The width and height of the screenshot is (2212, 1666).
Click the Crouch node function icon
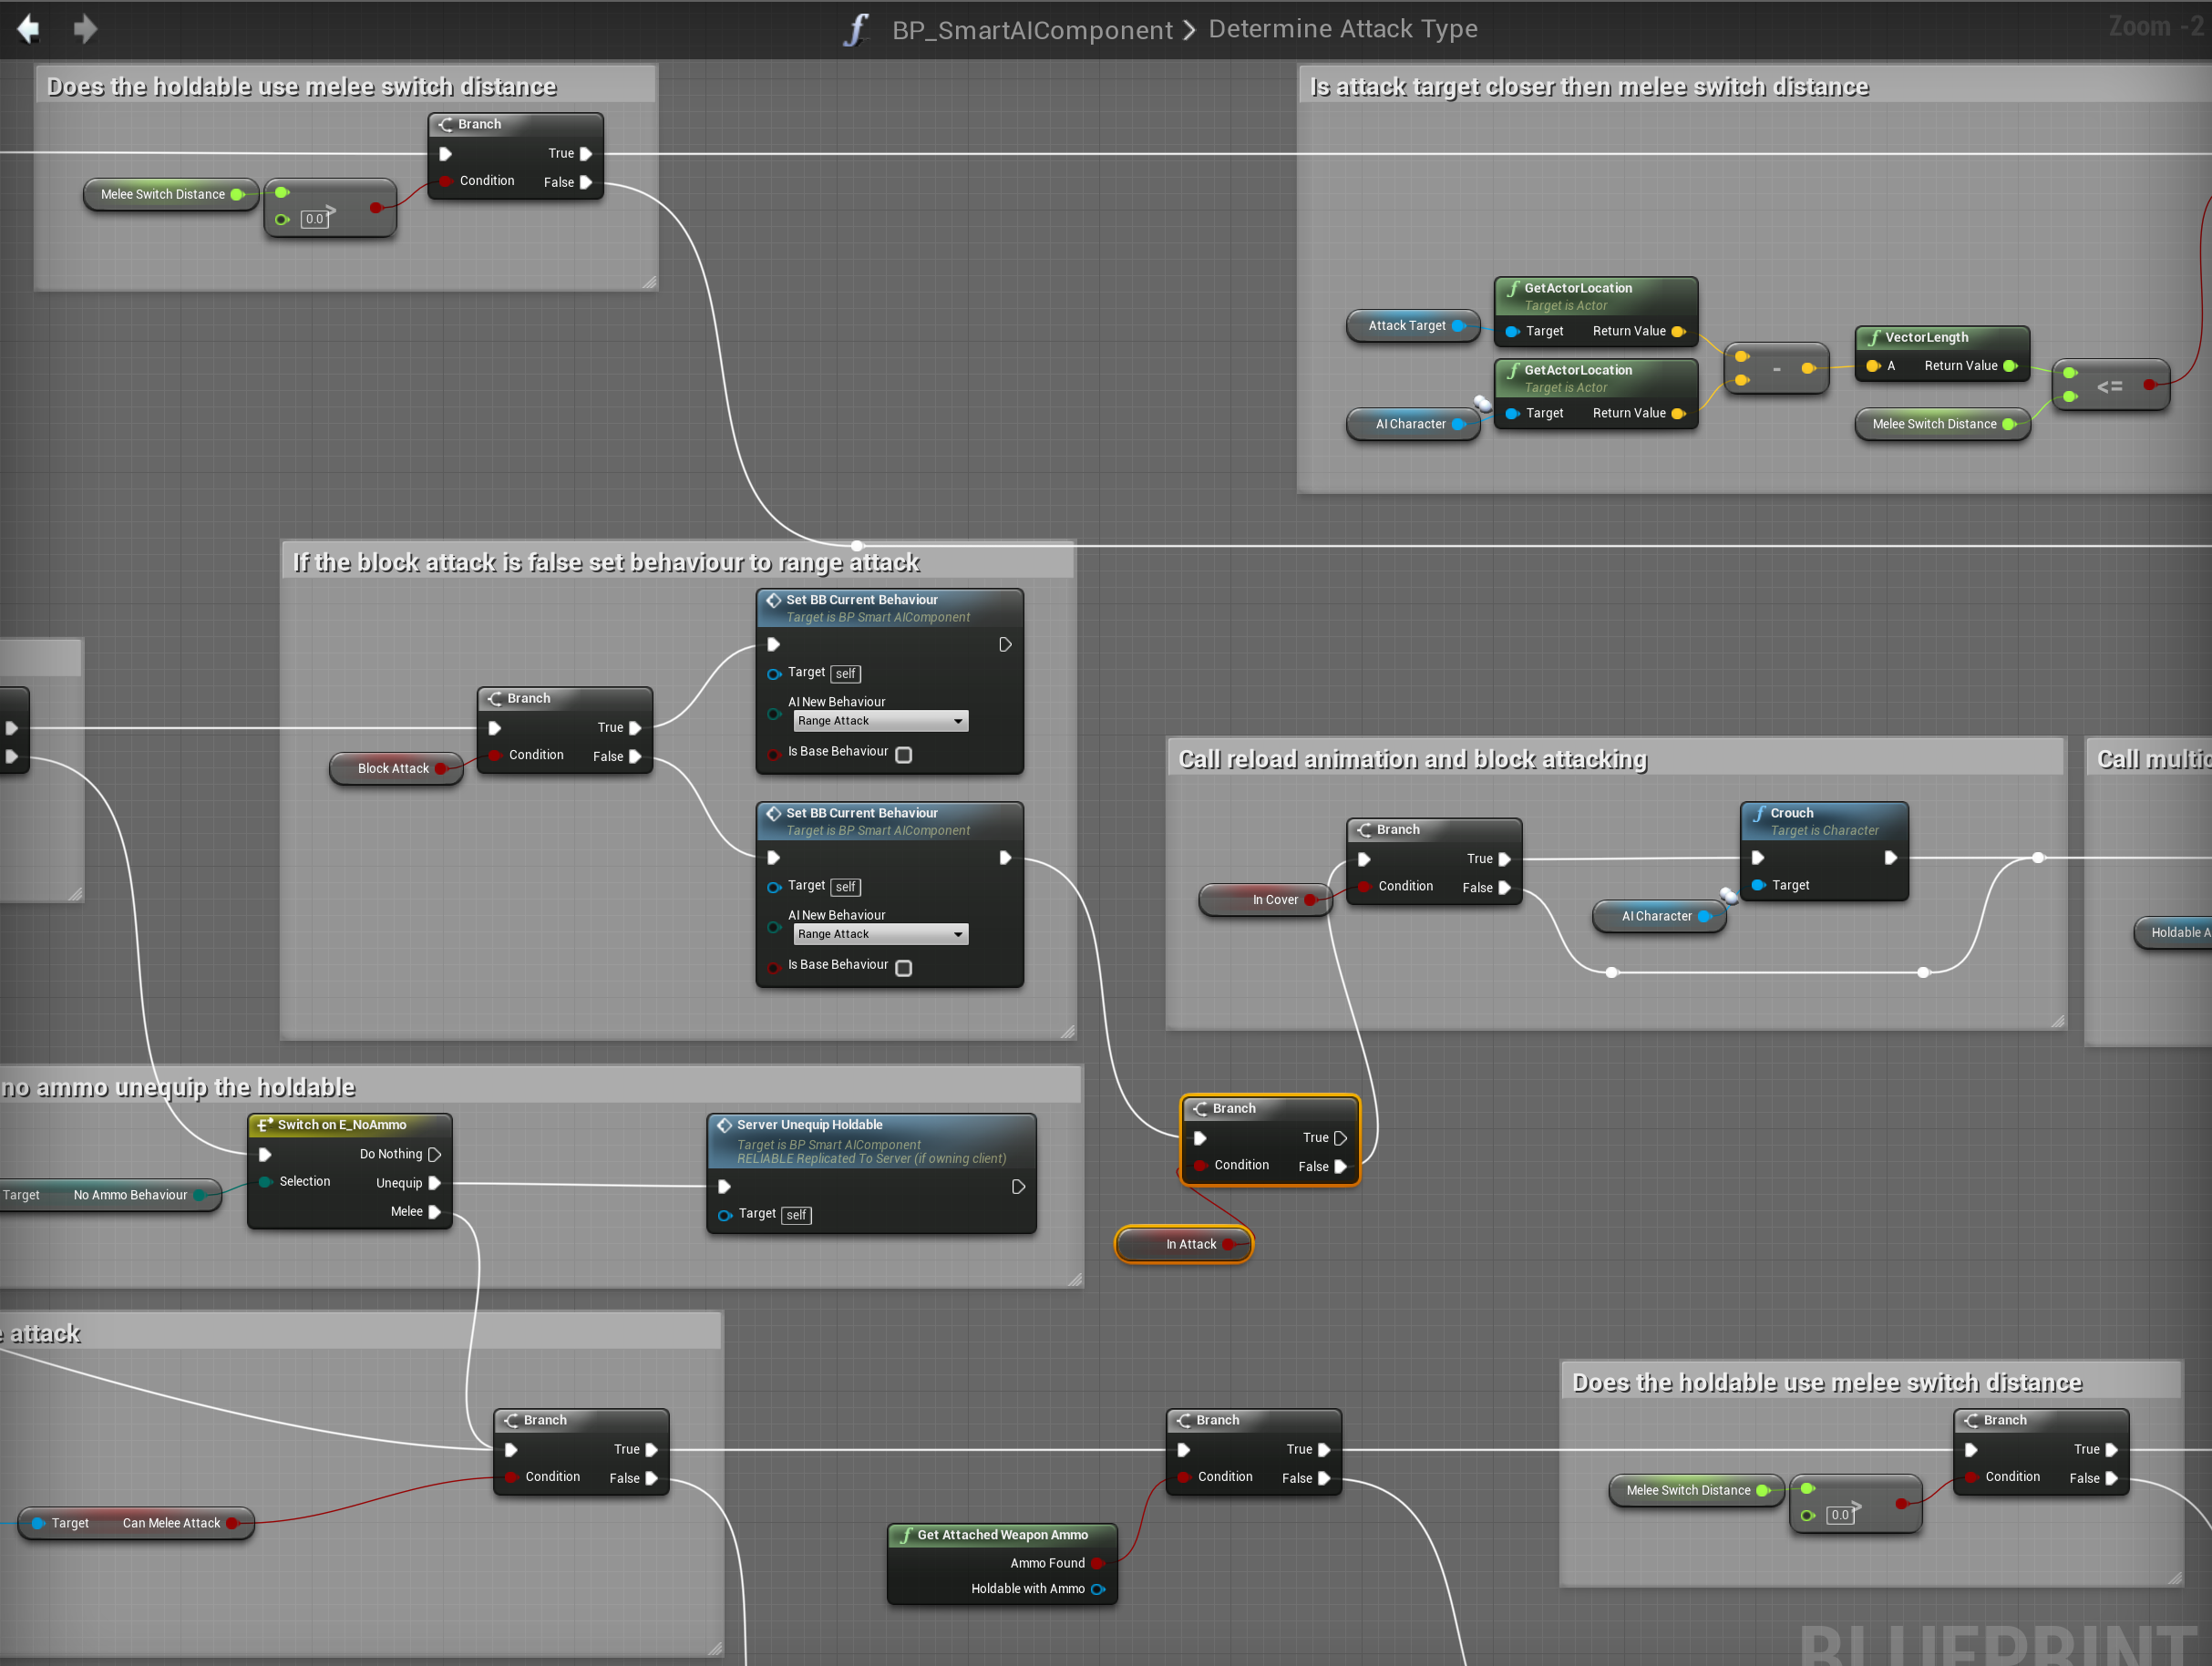tap(1759, 813)
